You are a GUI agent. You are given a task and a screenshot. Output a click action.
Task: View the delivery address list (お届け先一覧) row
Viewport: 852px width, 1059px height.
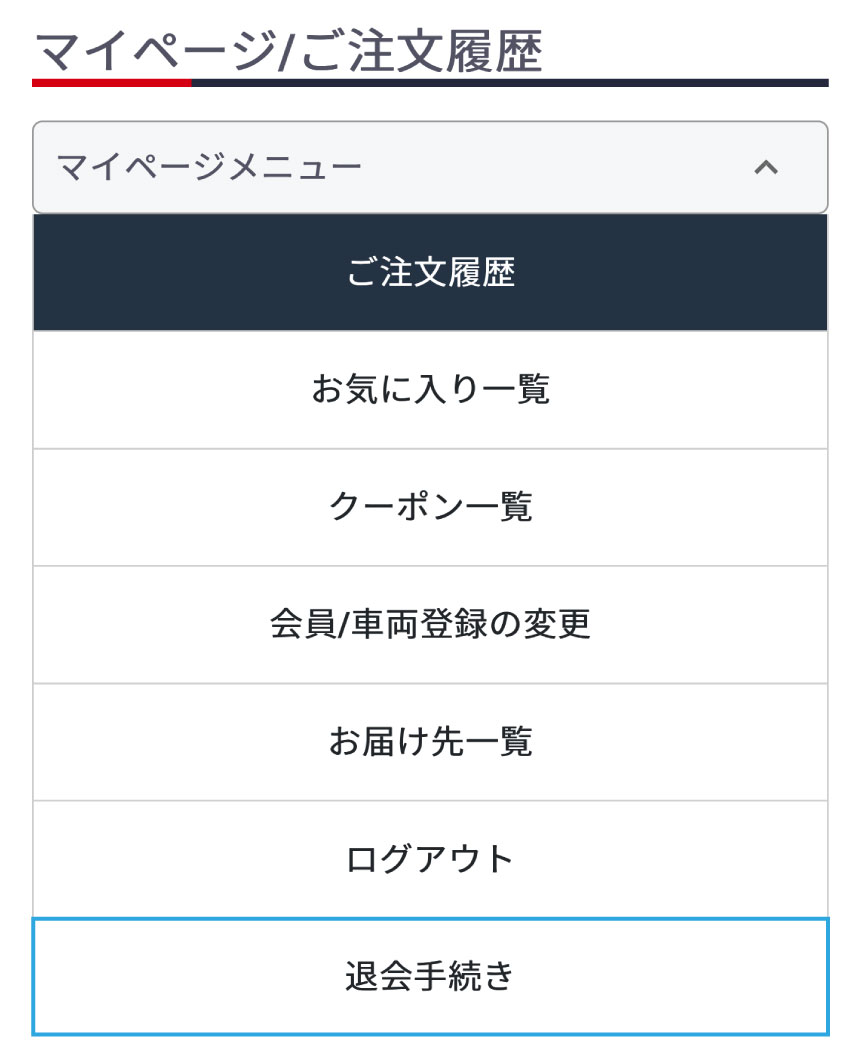[430, 742]
